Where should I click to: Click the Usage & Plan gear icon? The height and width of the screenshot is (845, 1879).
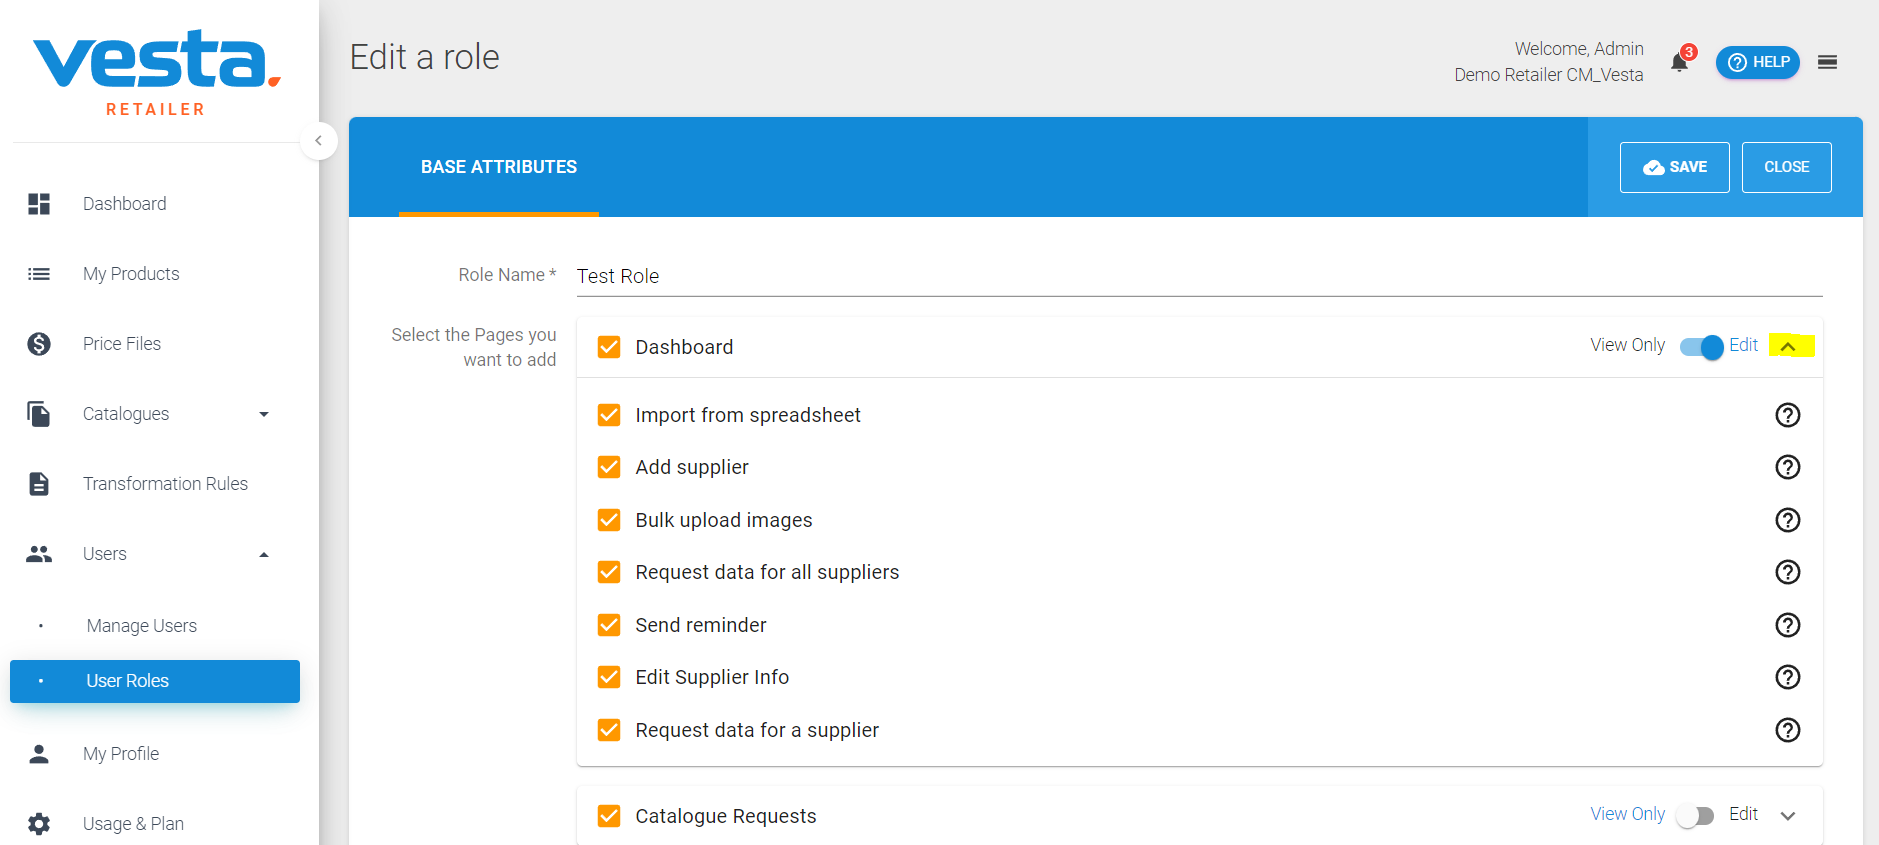[x=39, y=824]
